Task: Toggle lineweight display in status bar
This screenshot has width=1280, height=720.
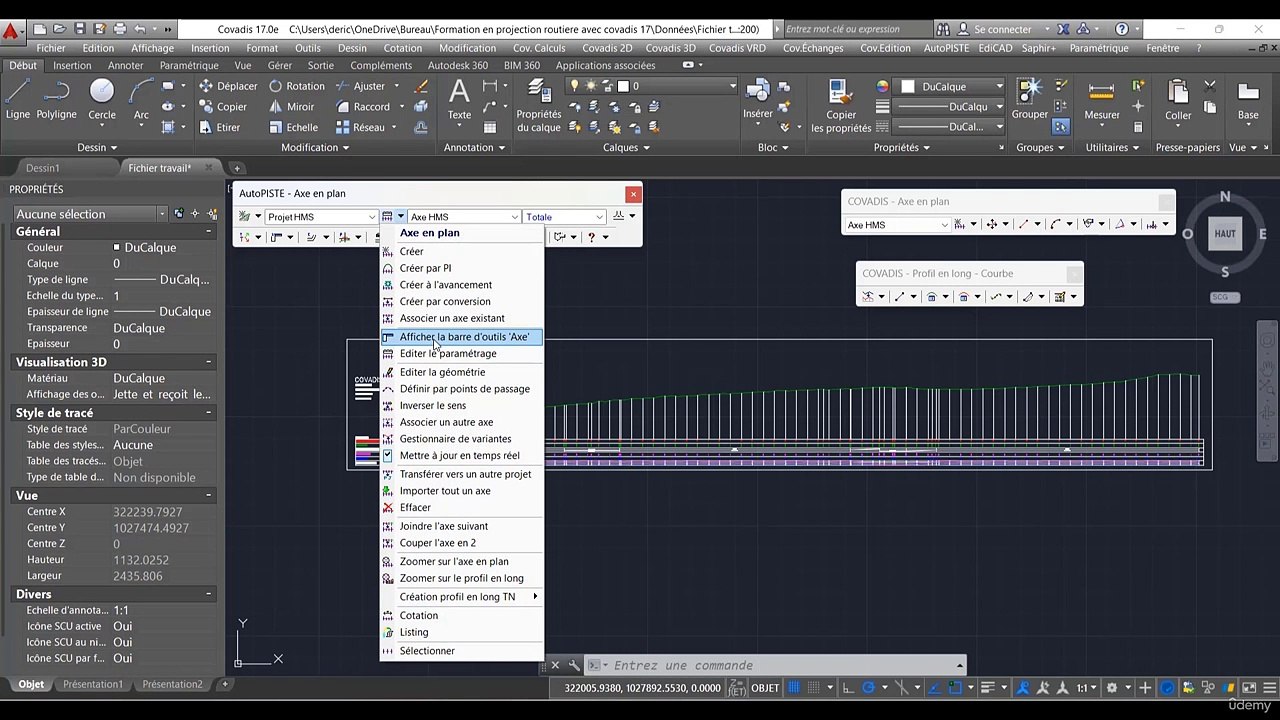Action: pos(987,688)
